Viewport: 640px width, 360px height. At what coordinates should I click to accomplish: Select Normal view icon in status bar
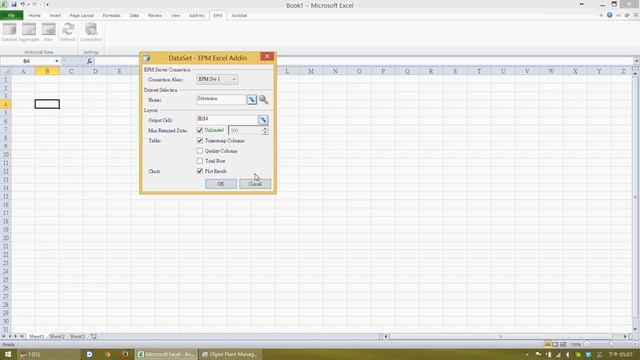click(547, 344)
